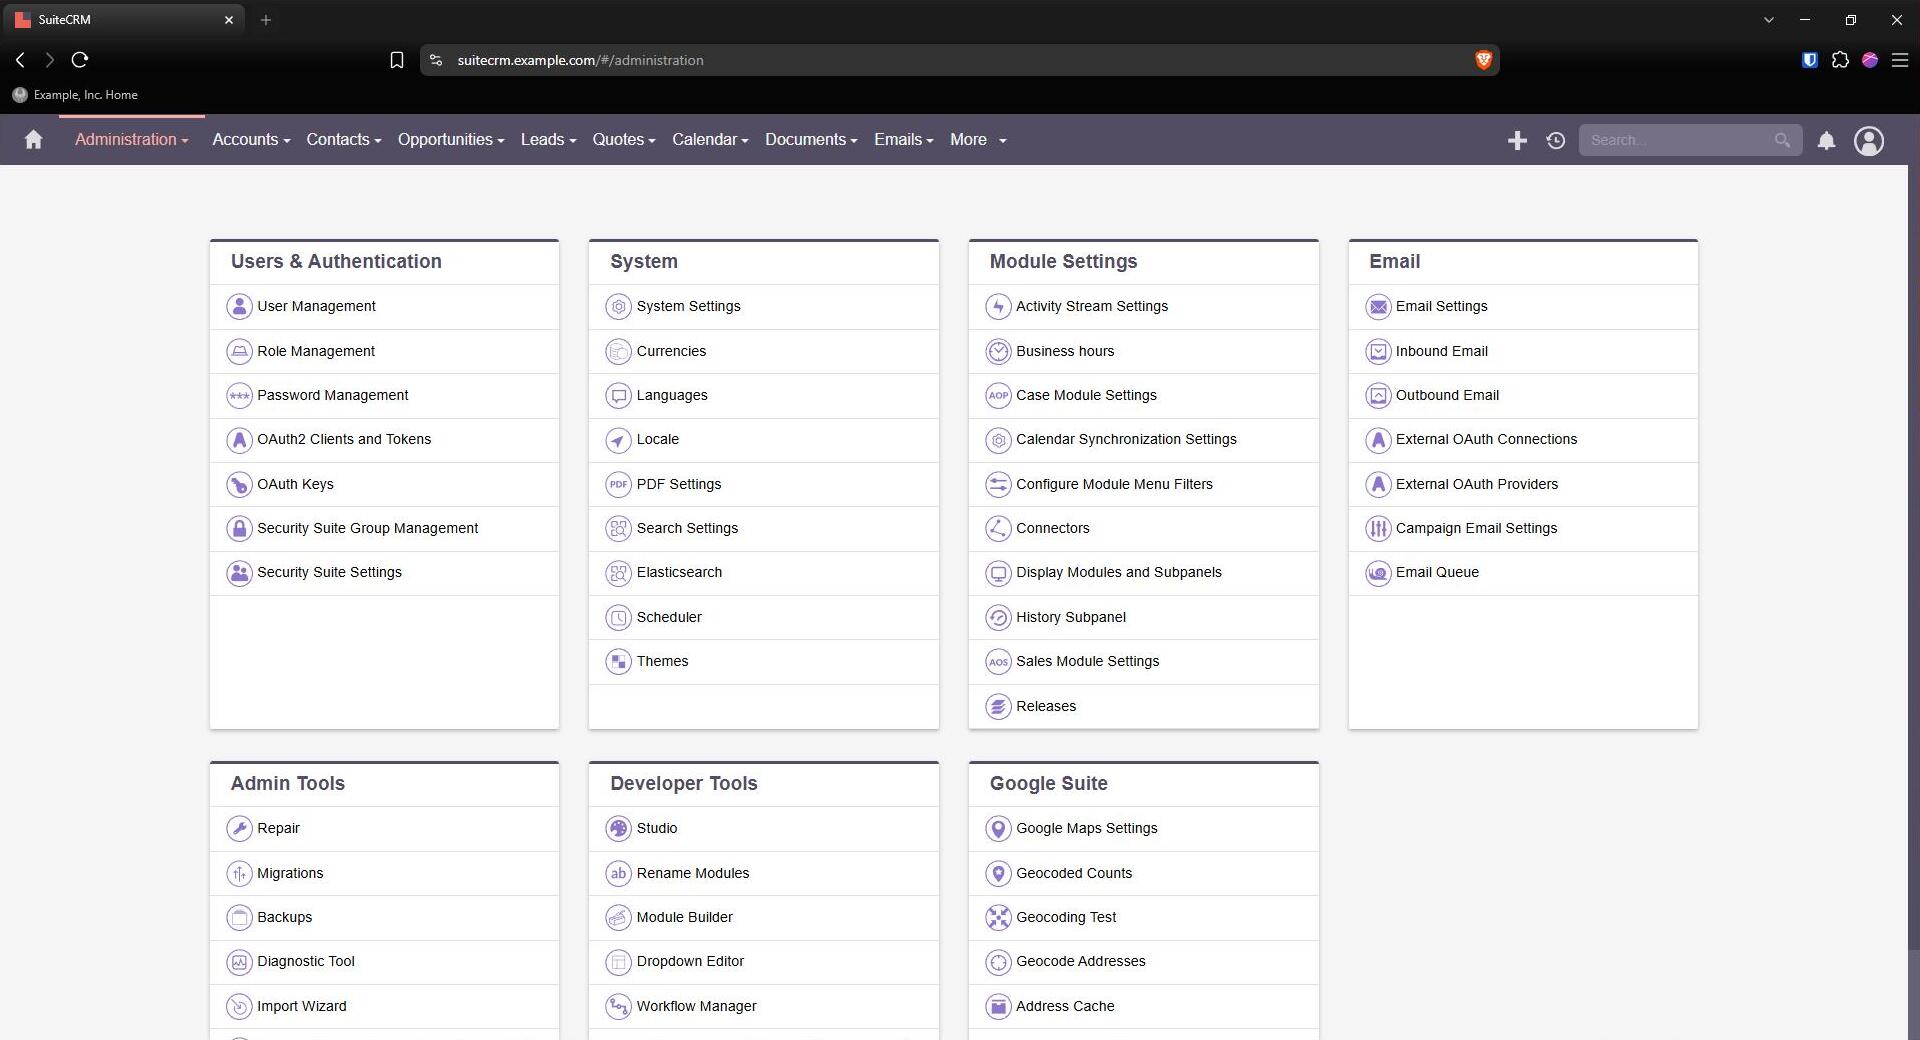Open Sales Module Settings link
The image size is (1920, 1040).
point(1087,662)
